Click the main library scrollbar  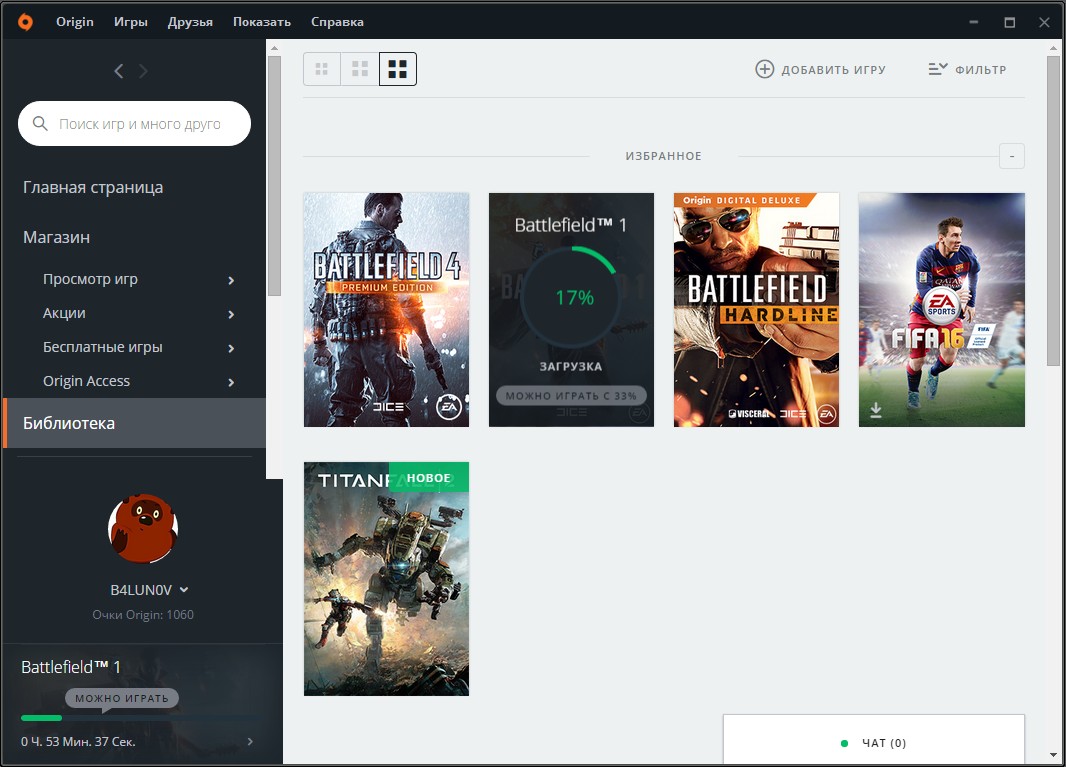pyautogui.click(x=1054, y=211)
